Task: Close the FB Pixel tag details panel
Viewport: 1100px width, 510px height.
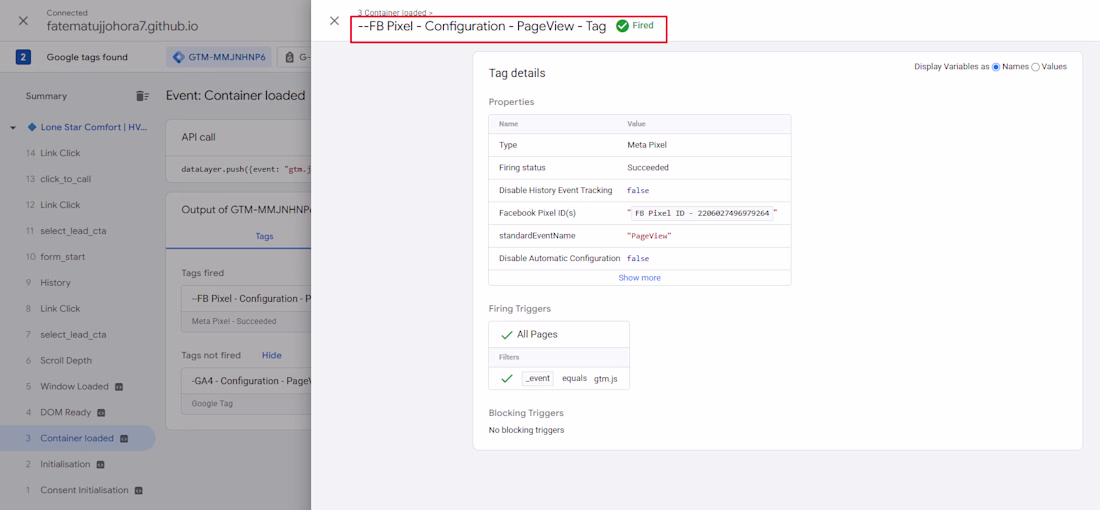Action: click(x=335, y=20)
